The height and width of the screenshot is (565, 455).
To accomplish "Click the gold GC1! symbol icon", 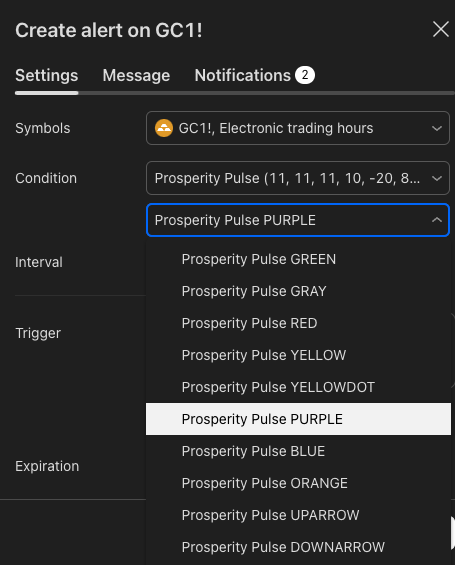I will 164,128.
